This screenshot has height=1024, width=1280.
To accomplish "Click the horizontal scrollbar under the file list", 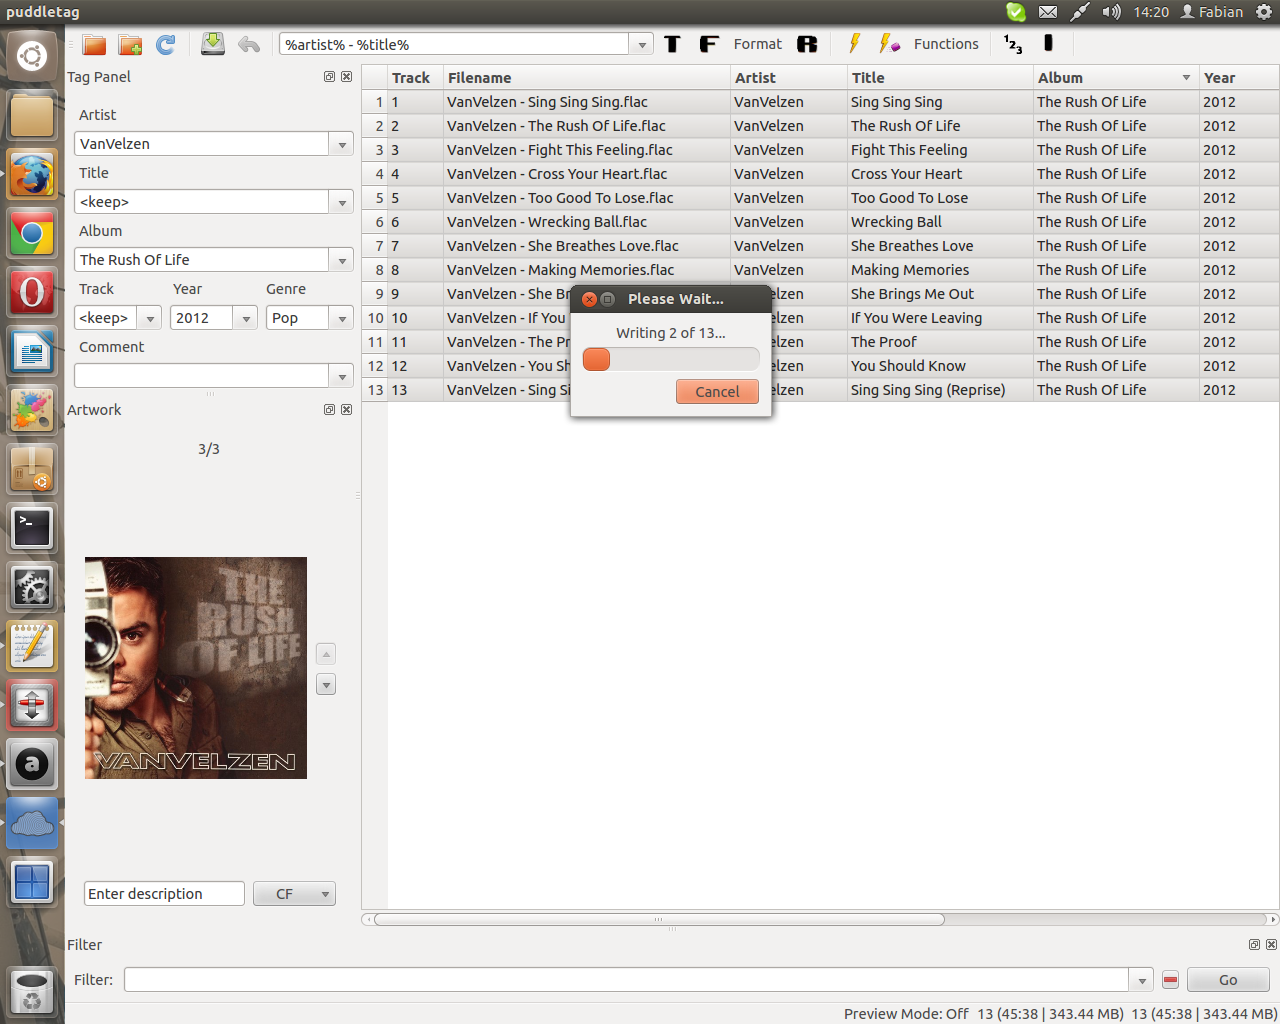I will (x=658, y=919).
